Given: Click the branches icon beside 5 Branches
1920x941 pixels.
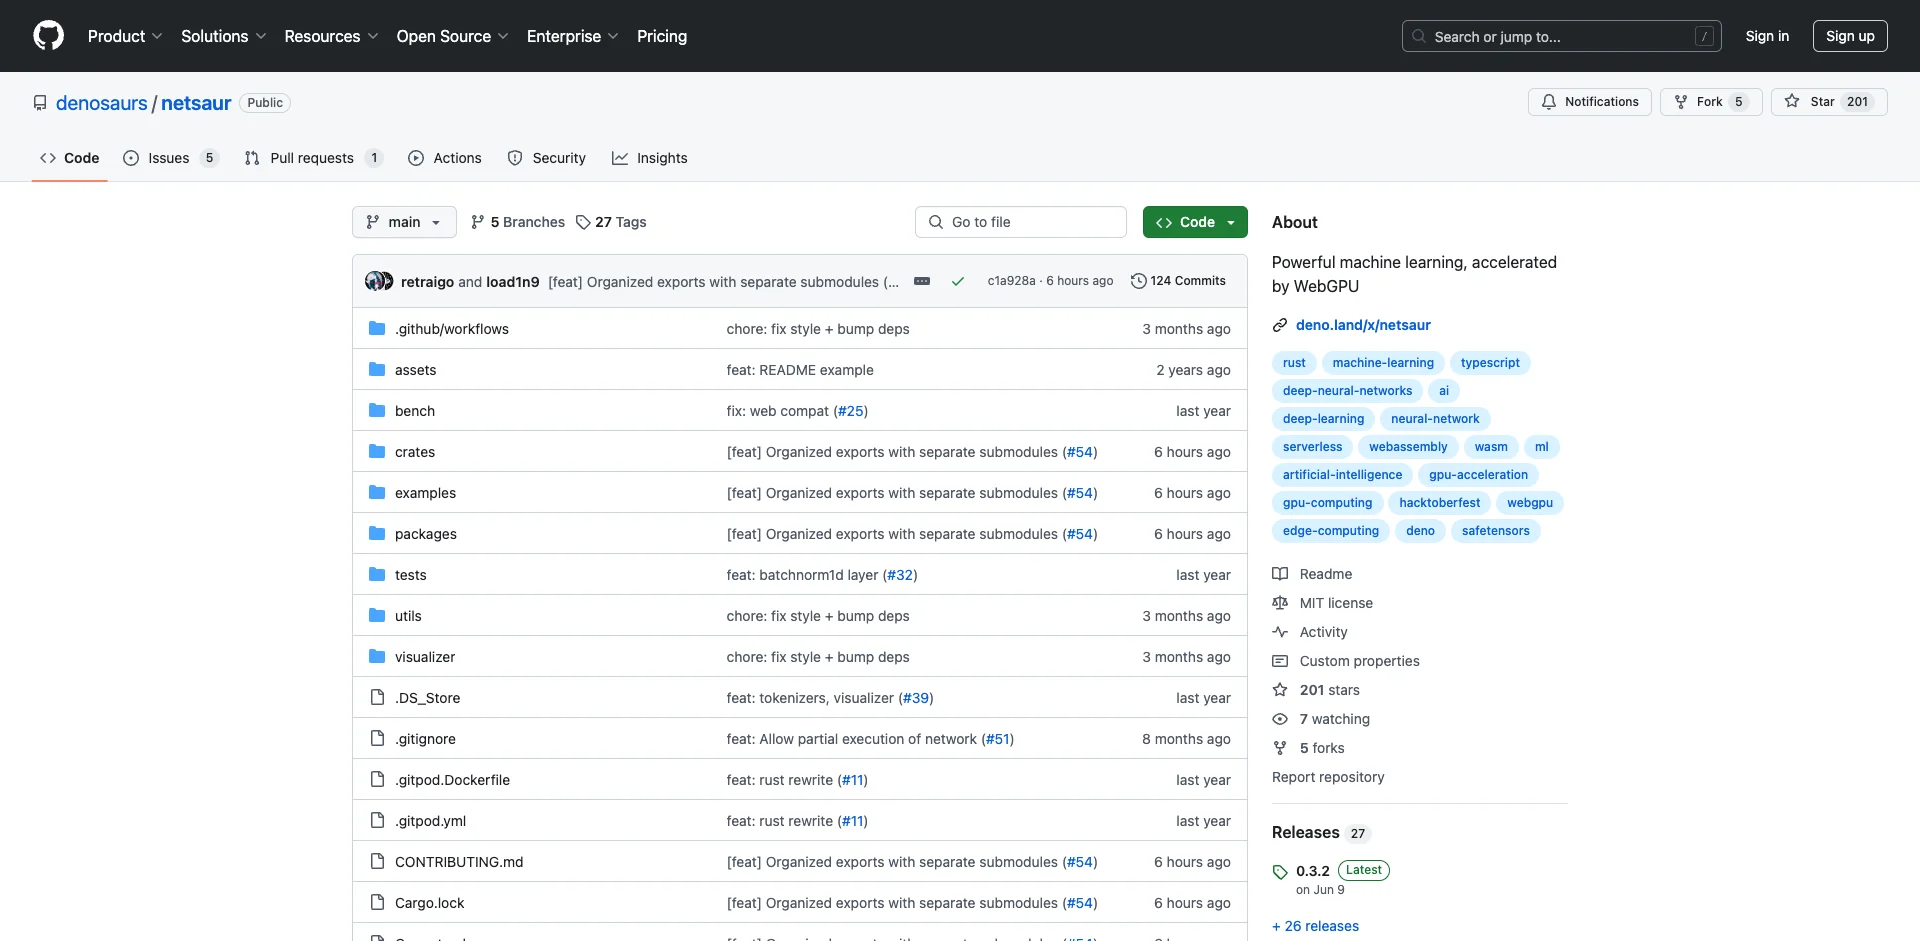Looking at the screenshot, I should pos(478,222).
